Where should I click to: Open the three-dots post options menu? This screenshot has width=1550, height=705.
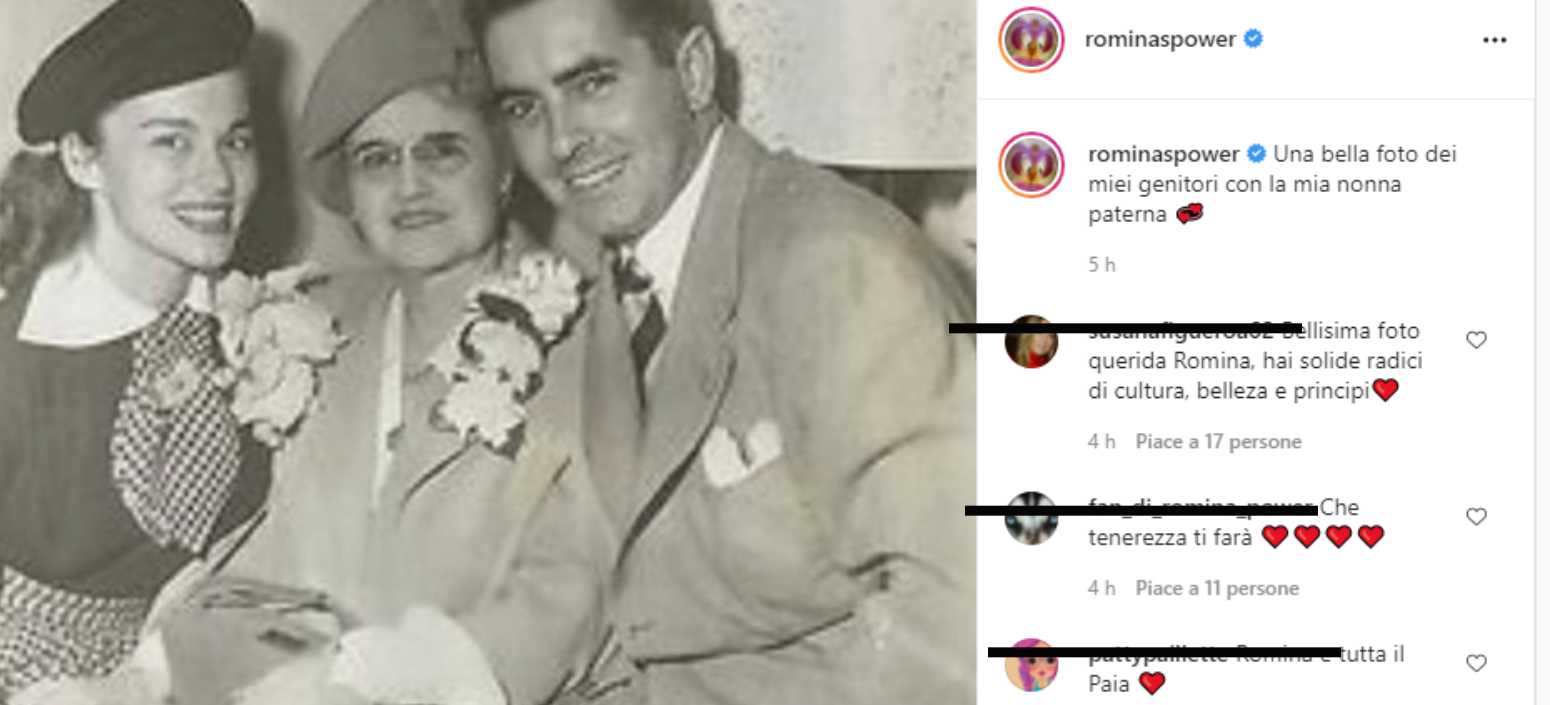click(x=1494, y=40)
